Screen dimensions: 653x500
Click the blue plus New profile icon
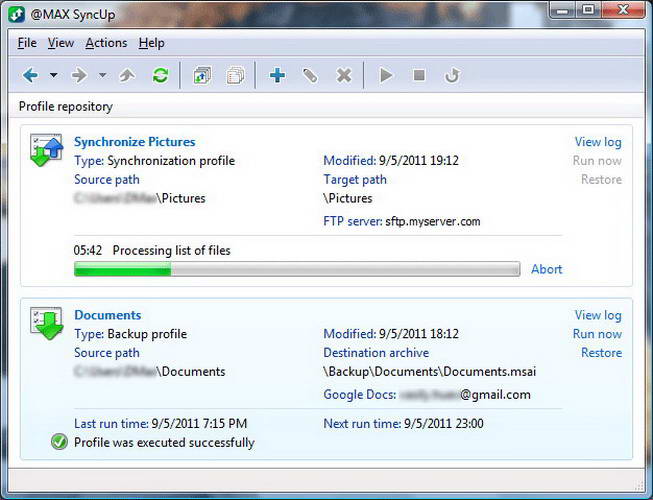[277, 75]
